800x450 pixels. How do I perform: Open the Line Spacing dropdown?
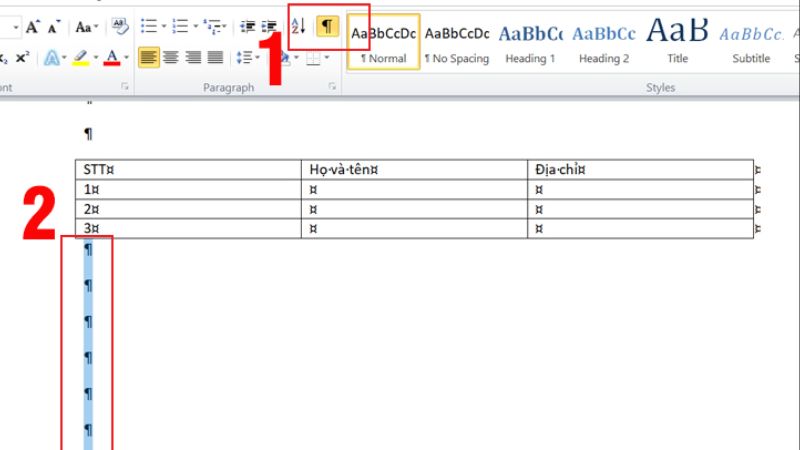[x=247, y=58]
